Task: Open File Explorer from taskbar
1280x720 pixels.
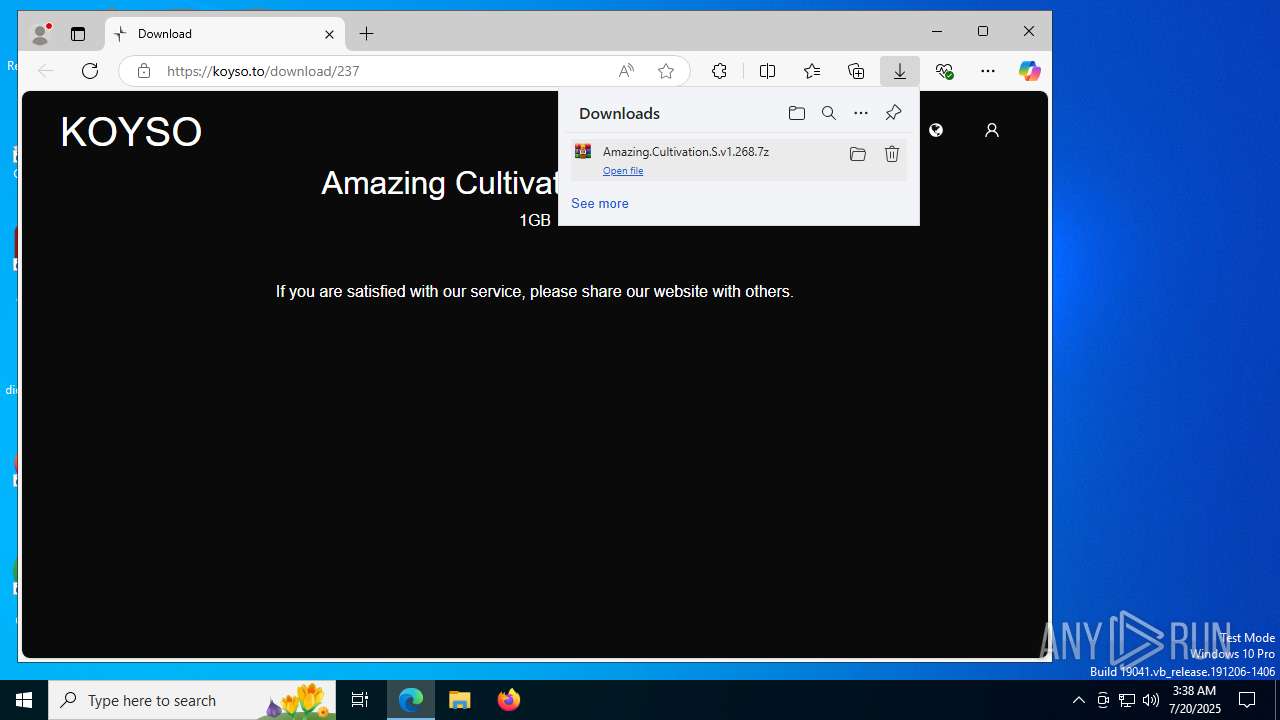Action: 460,700
